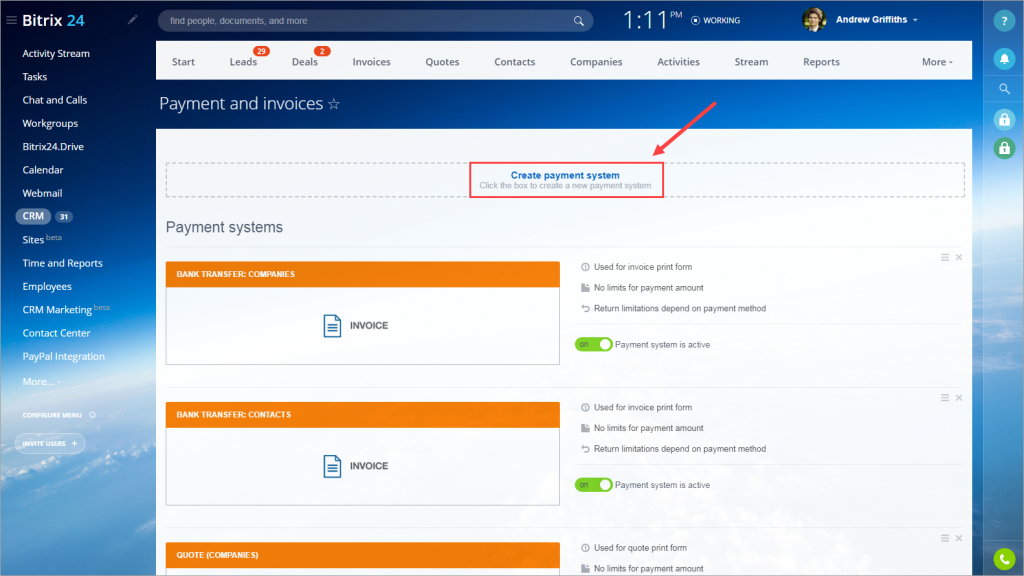Expand More... in the left sidebar

41,381
